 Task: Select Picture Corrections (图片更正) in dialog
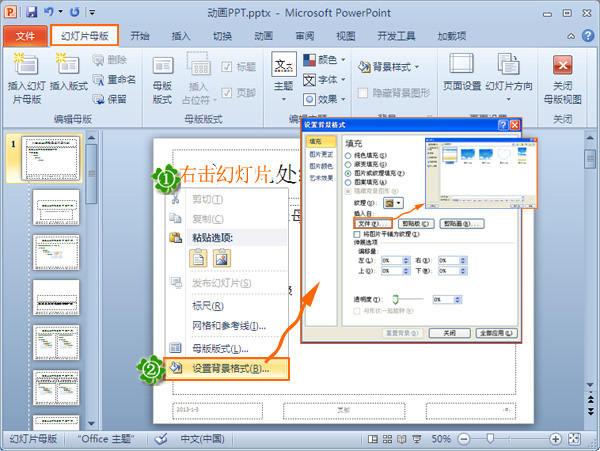coord(321,154)
